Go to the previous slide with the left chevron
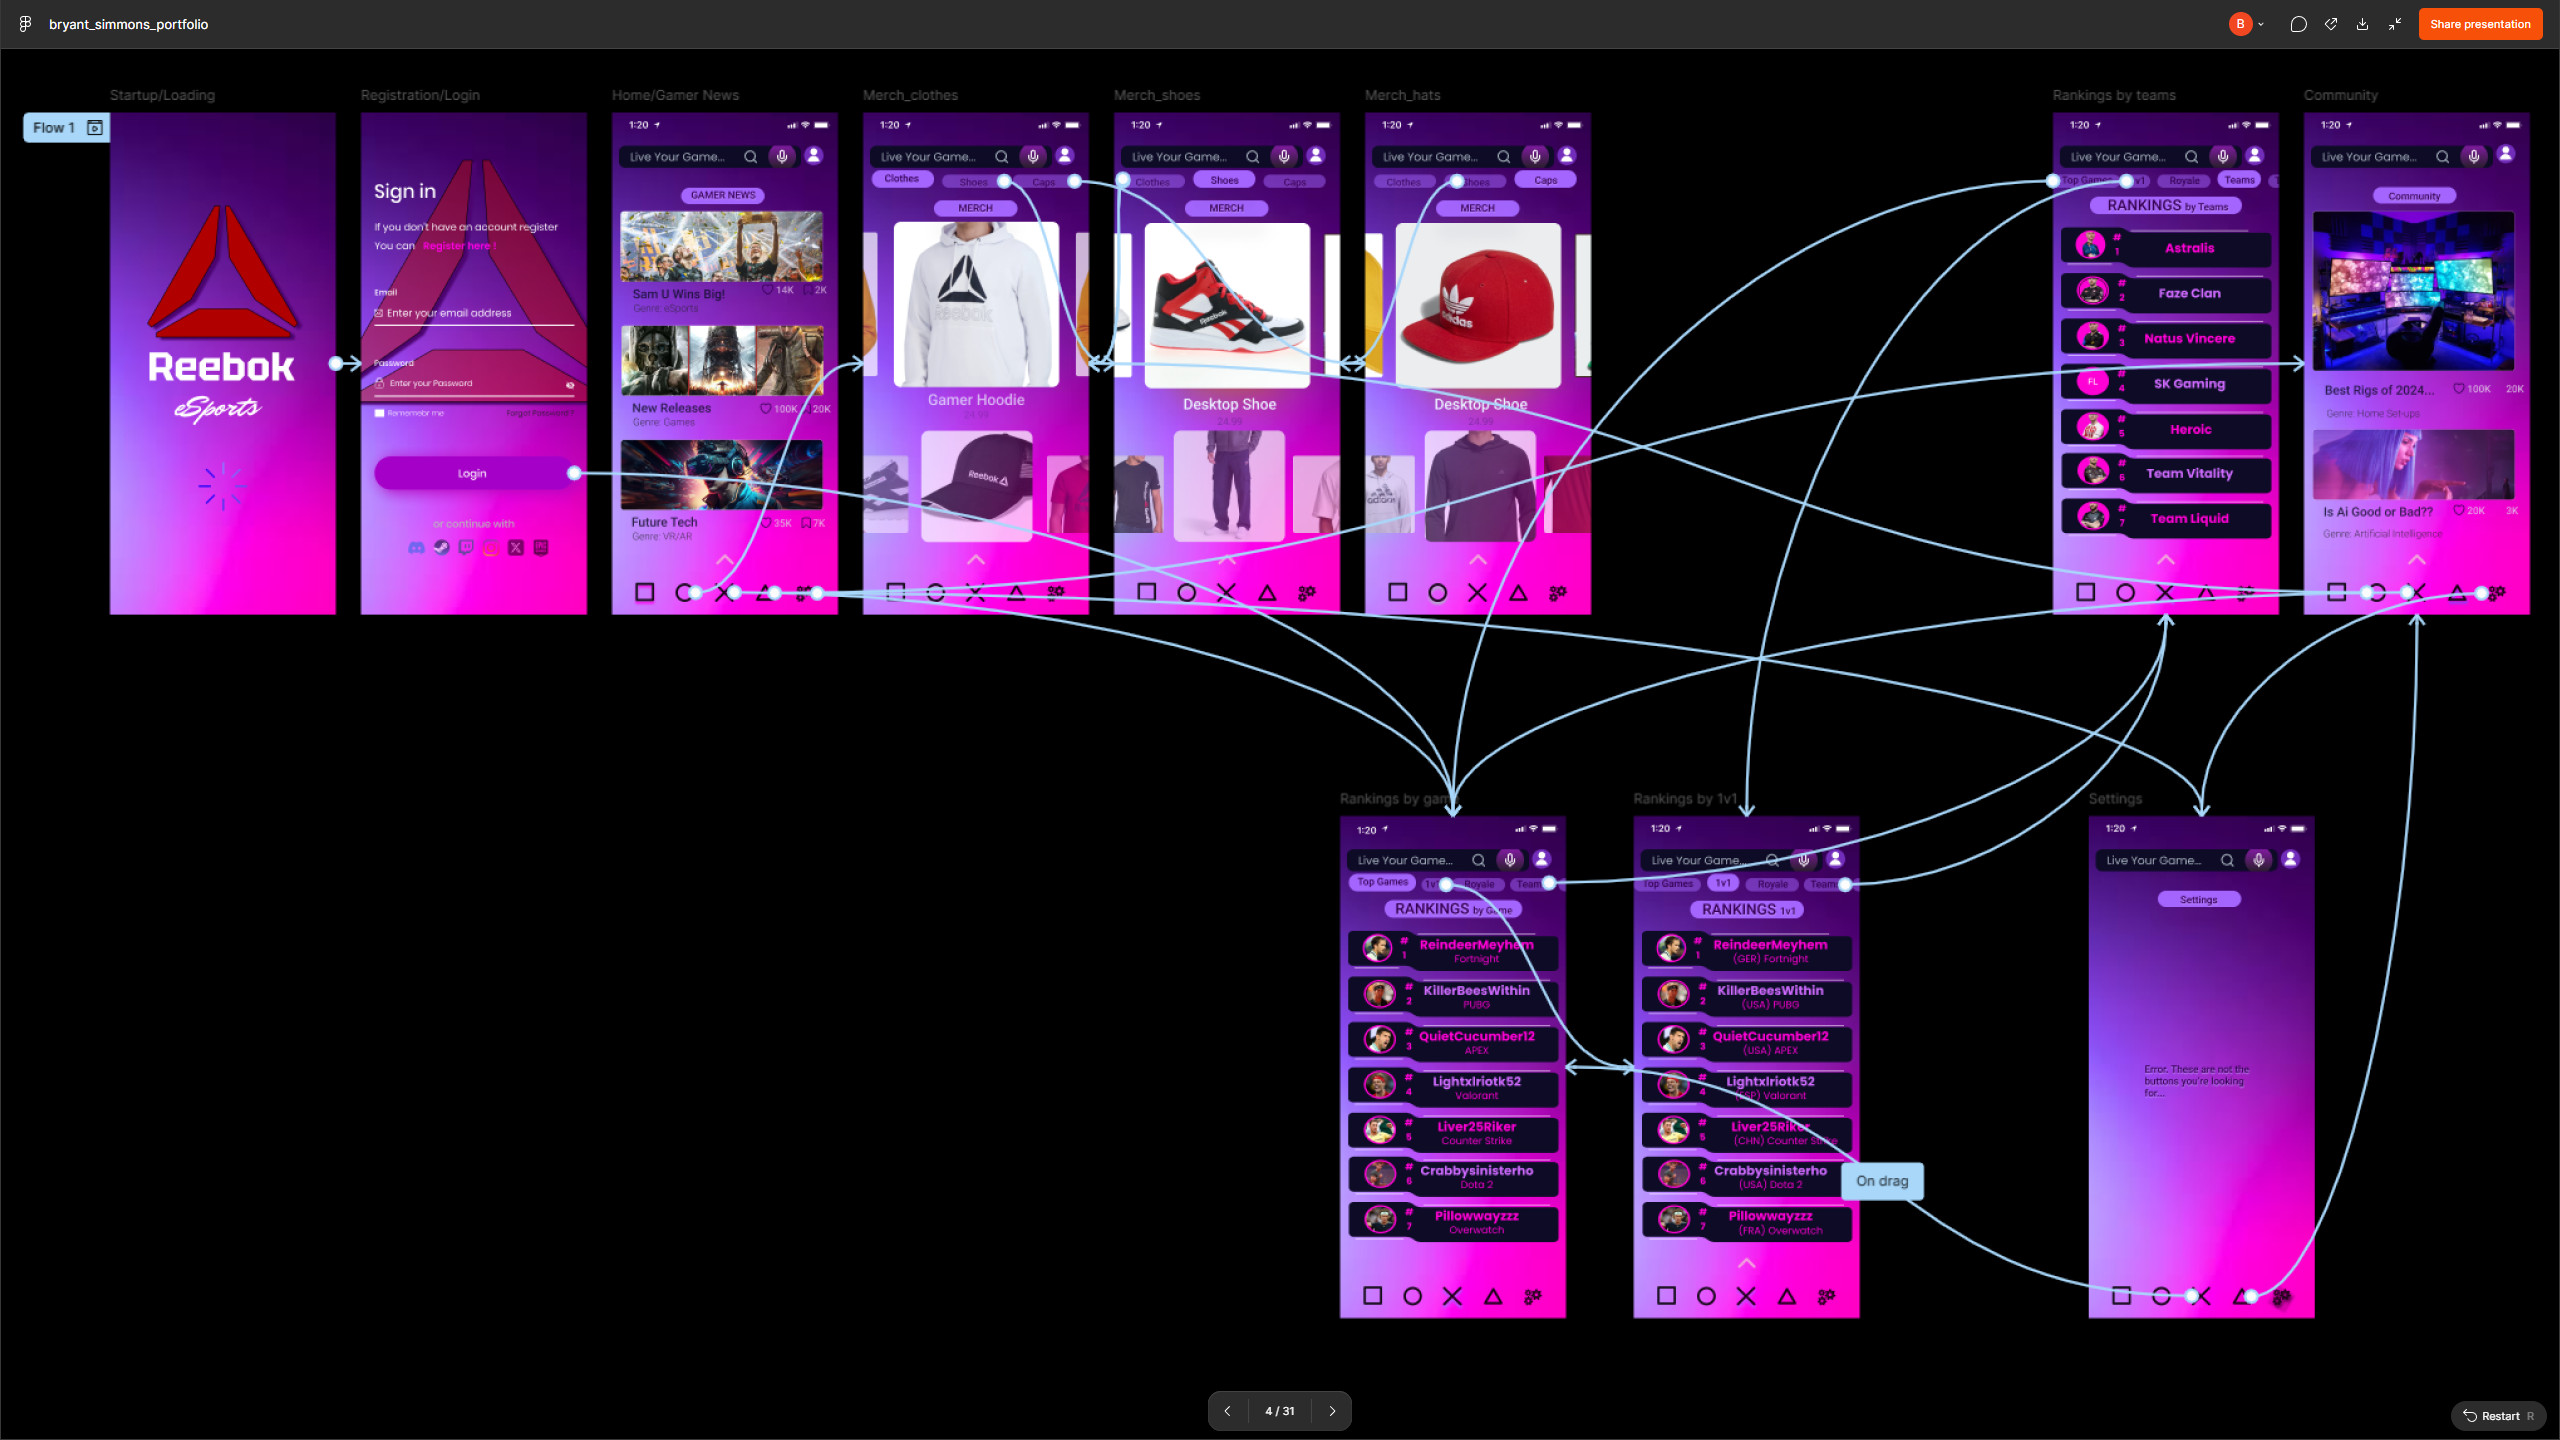The image size is (2560, 1440). [1227, 1411]
